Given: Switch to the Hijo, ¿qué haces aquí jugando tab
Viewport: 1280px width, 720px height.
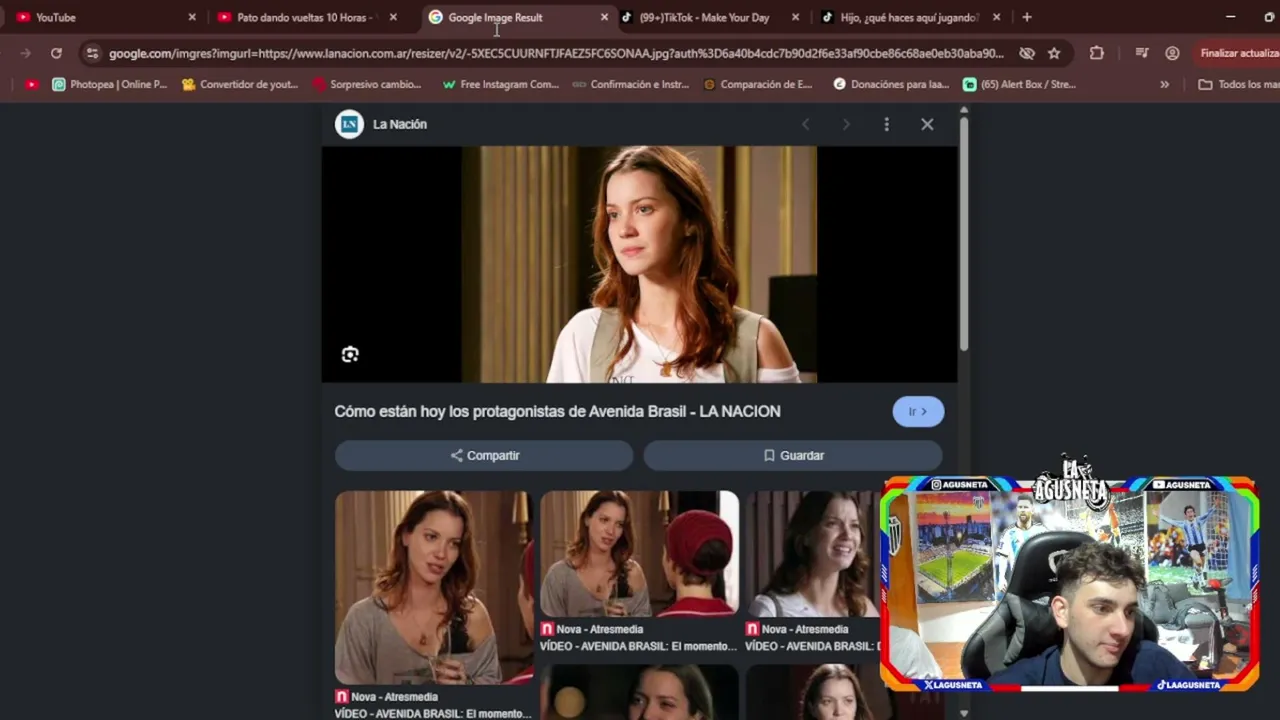Looking at the screenshot, I should click(909, 17).
